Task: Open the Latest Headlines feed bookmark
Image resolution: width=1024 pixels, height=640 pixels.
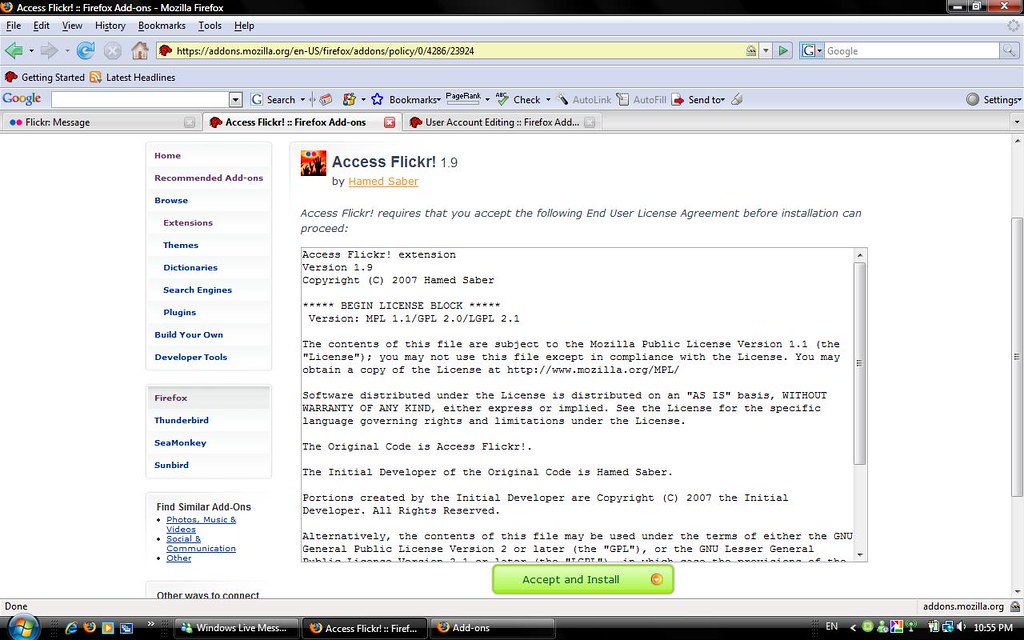Action: tap(133, 77)
